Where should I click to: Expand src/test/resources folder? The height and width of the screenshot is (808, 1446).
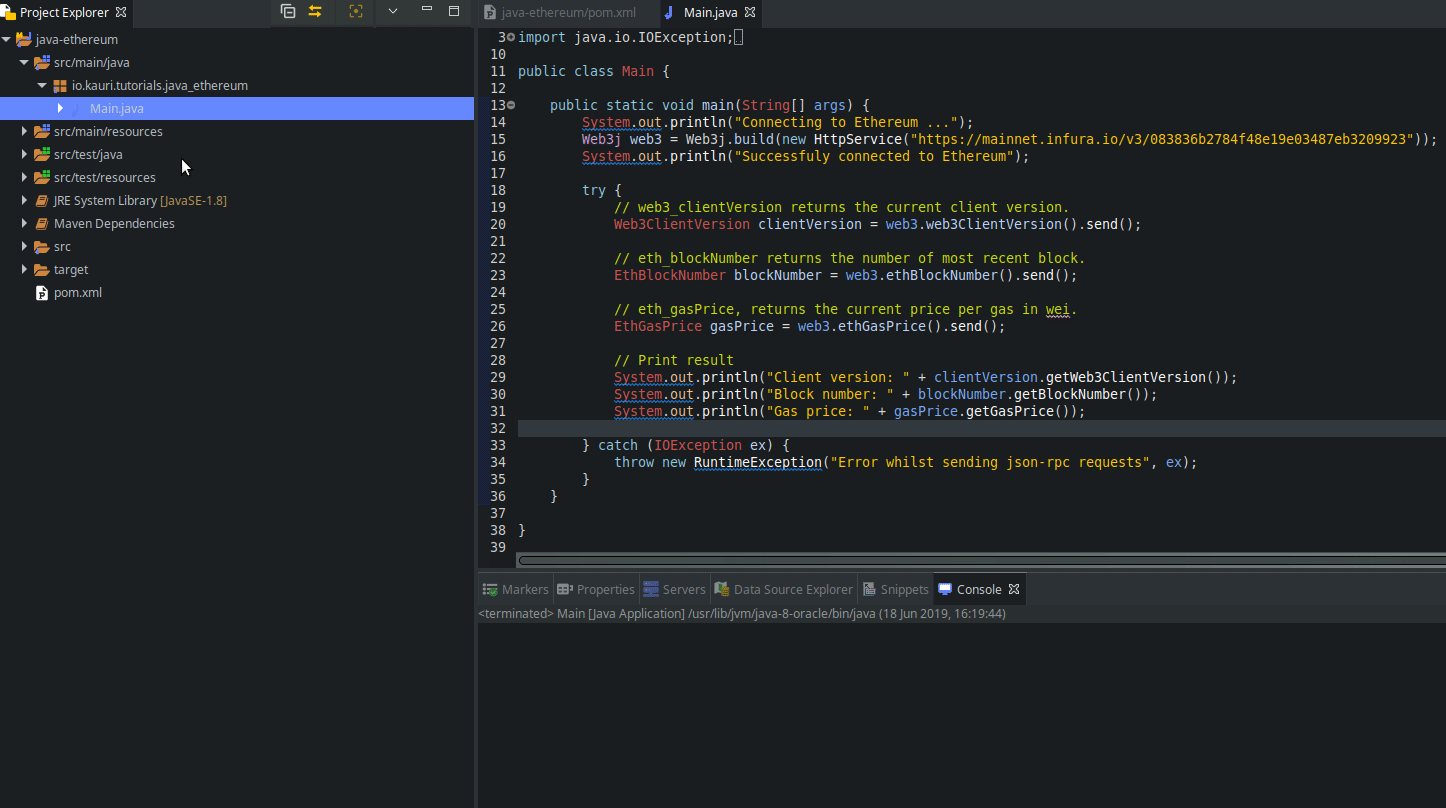[24, 178]
